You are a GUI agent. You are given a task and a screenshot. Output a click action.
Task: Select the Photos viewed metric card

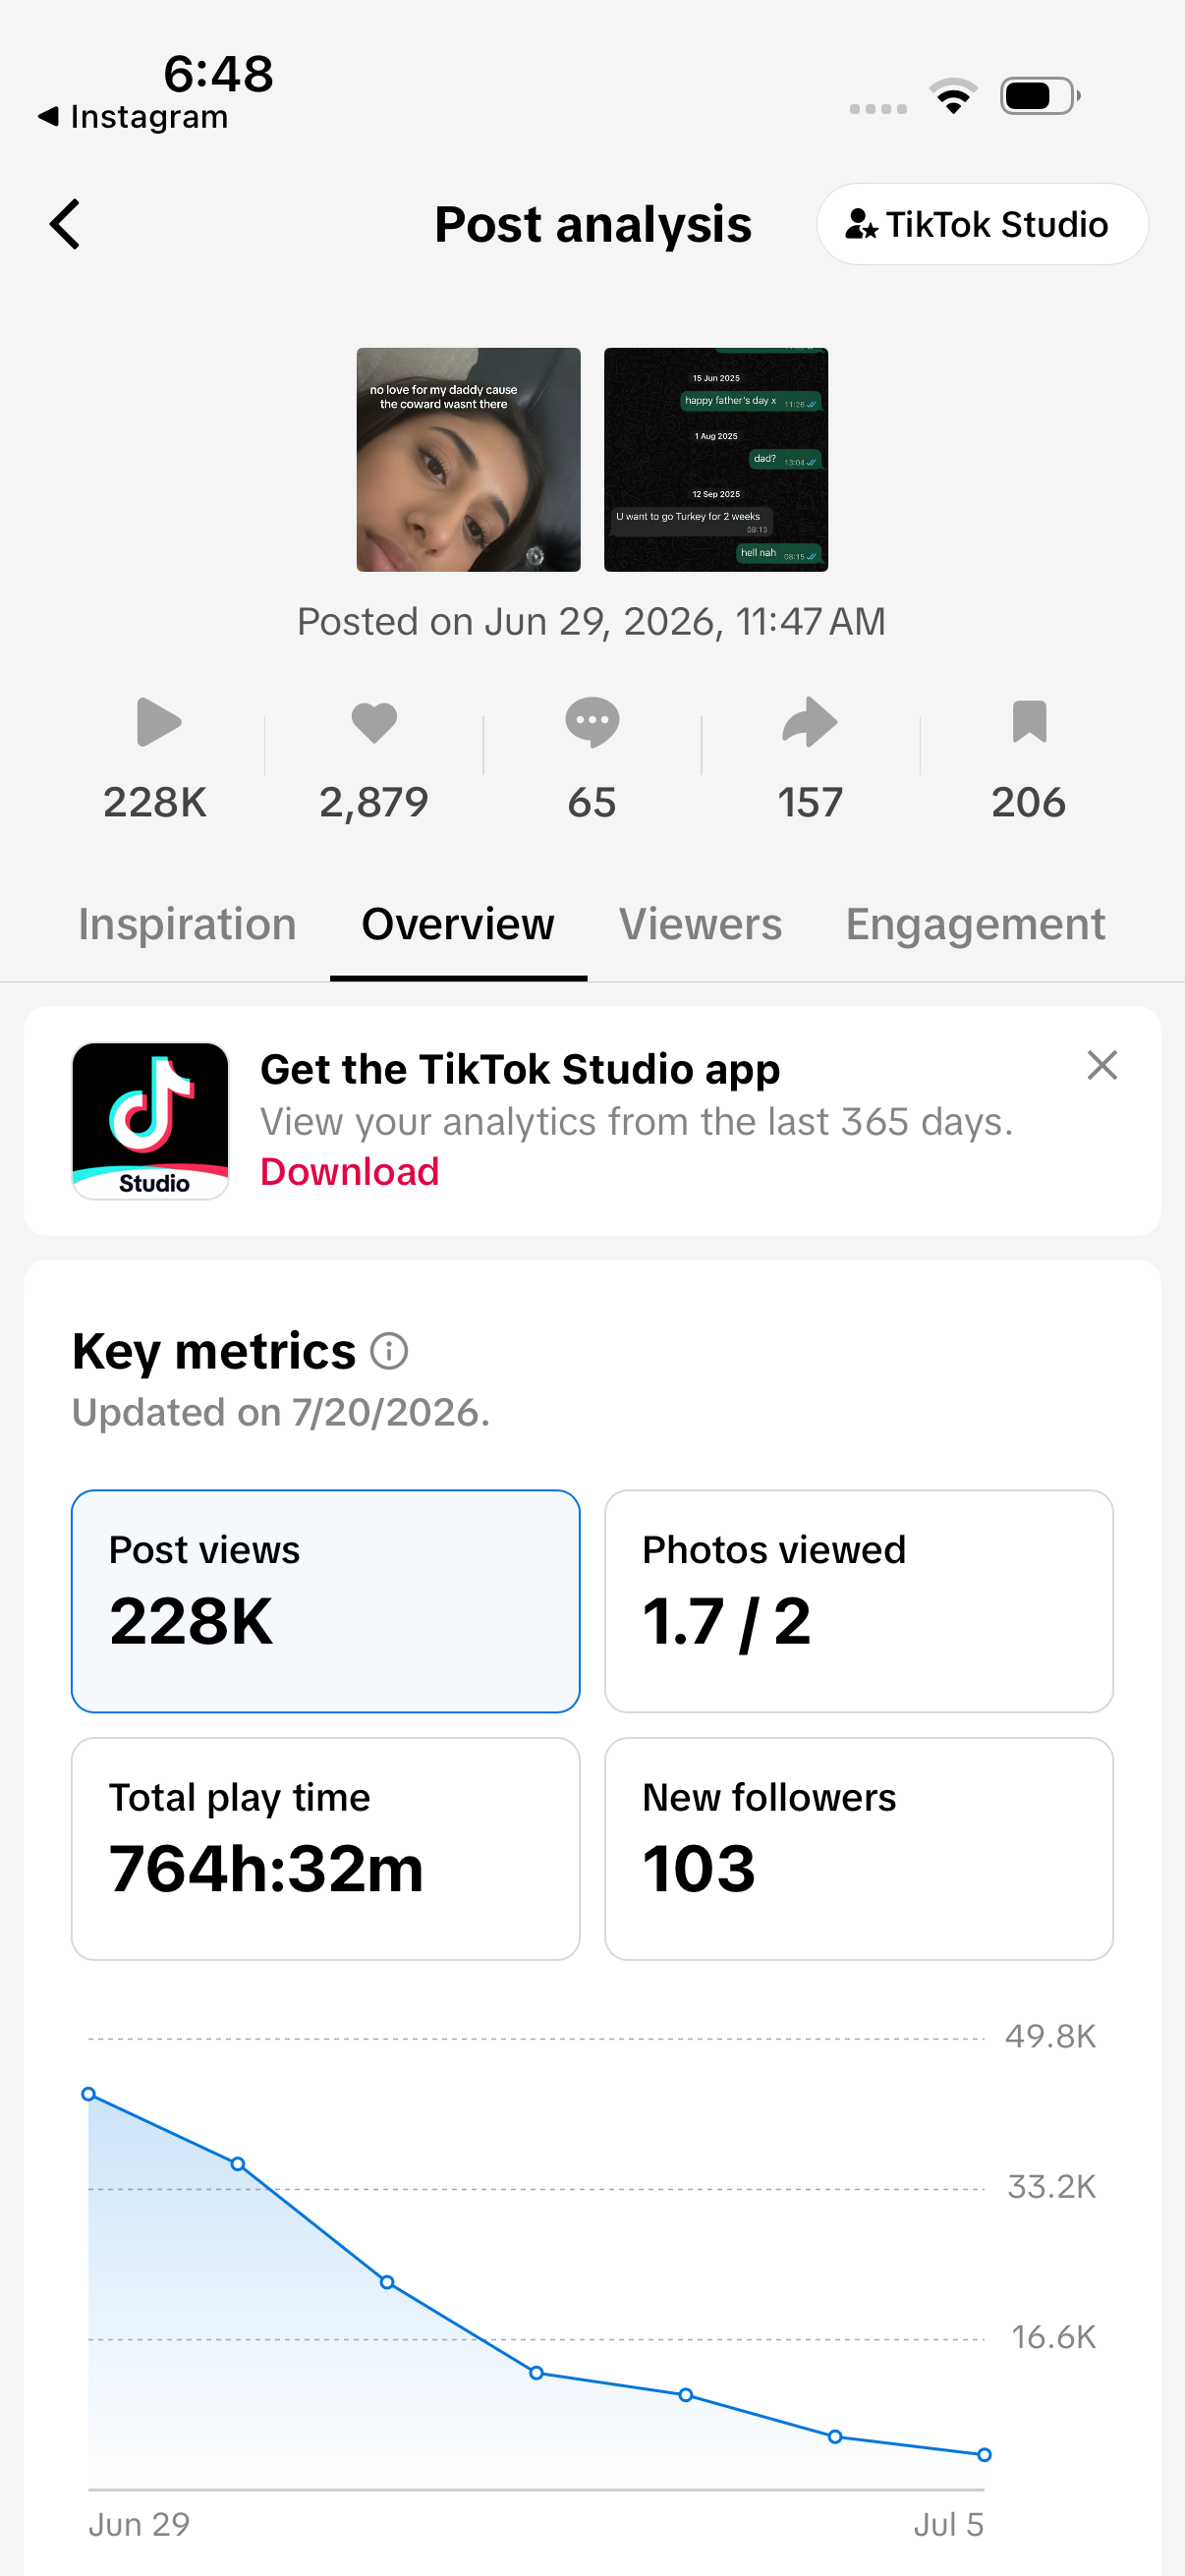(x=859, y=1601)
